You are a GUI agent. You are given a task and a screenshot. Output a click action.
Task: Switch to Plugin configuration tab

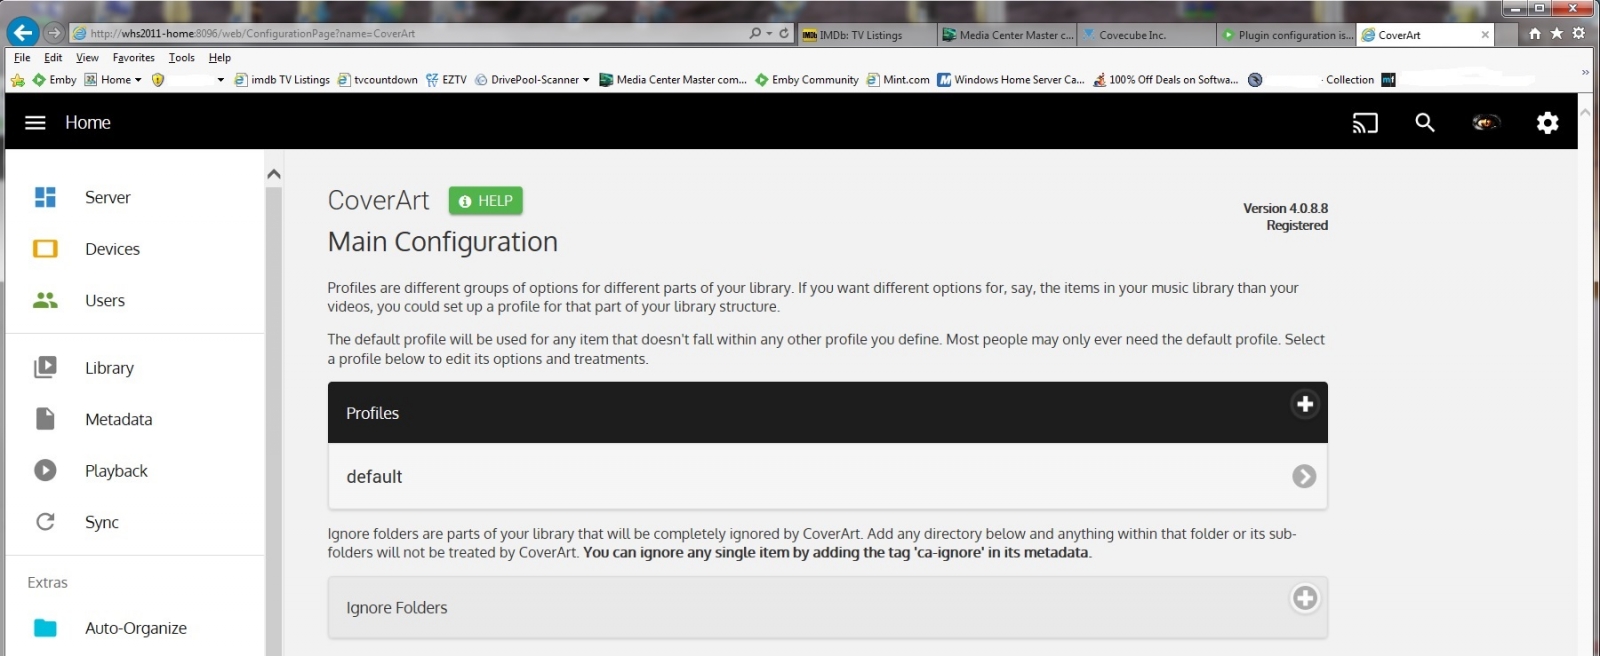tap(1287, 35)
